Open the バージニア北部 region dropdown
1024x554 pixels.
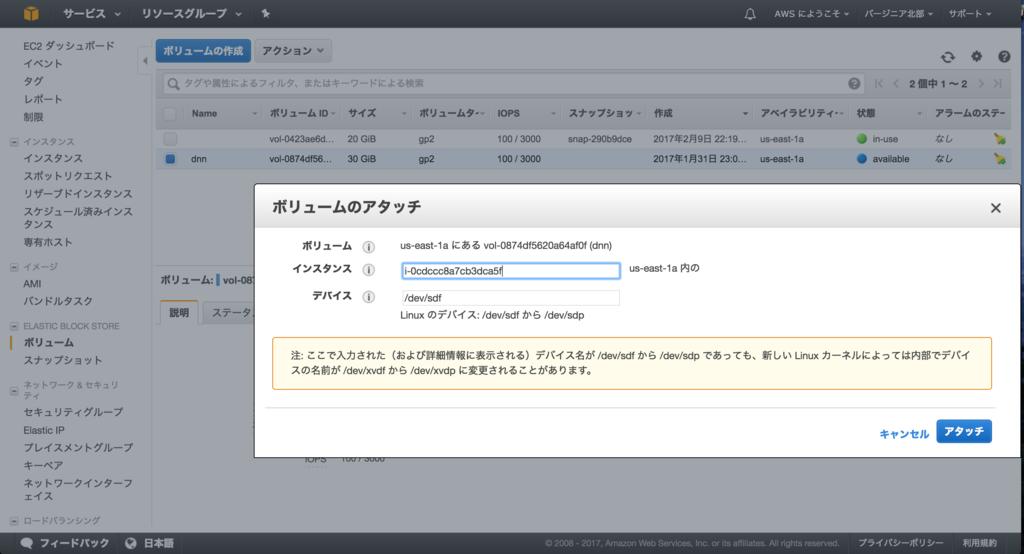coord(898,14)
